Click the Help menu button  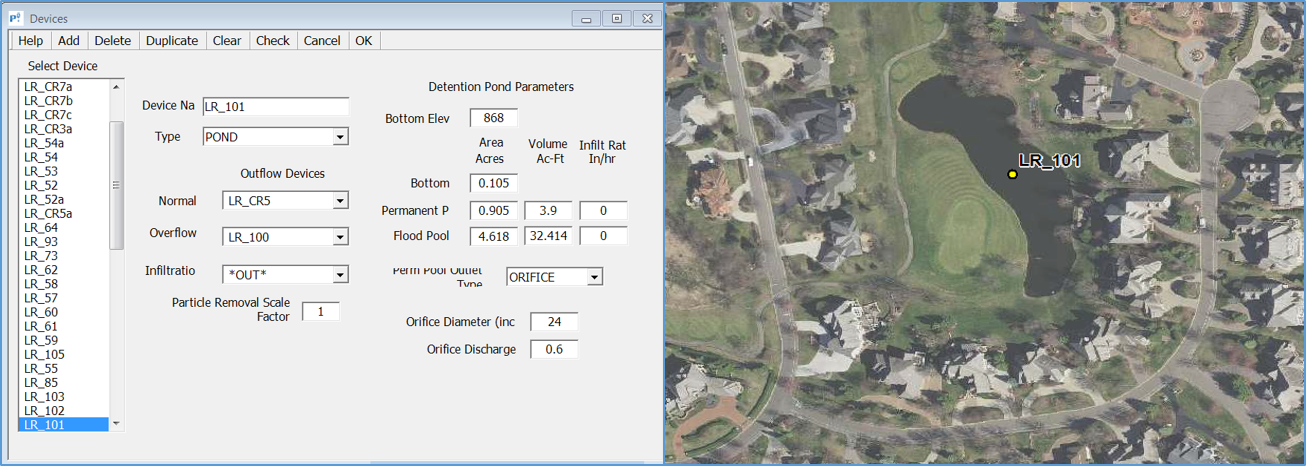click(31, 41)
